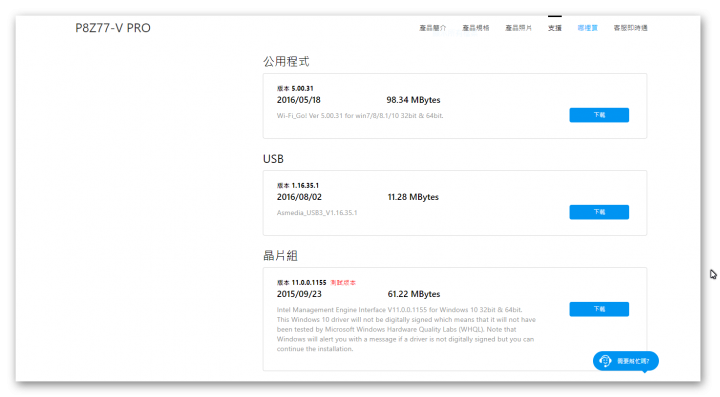Click version label 1.16.35.1
720x397 pixels.
298,185
